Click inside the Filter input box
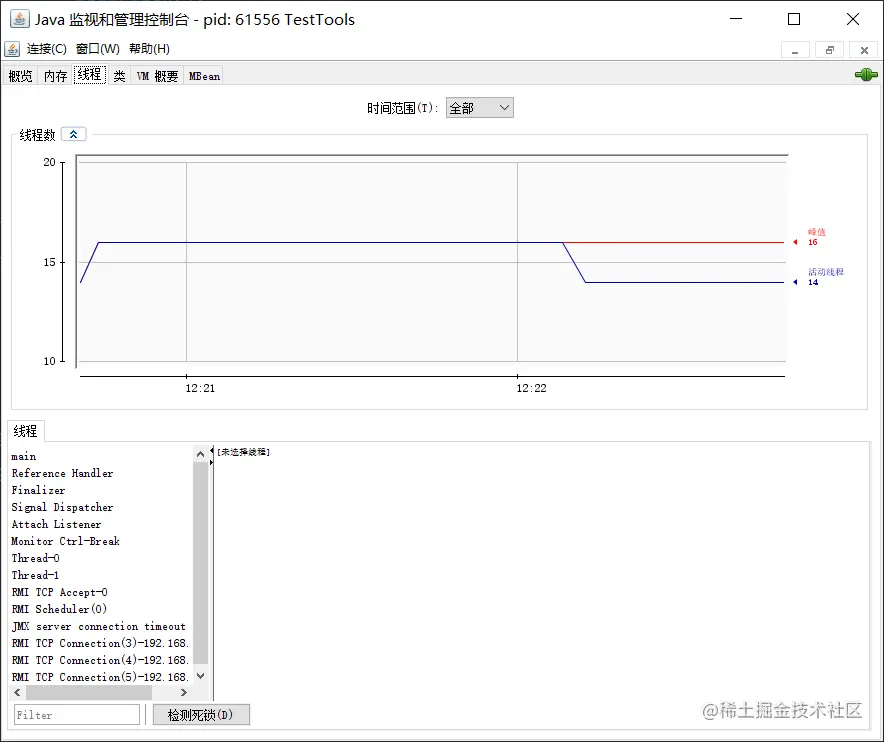 tap(76, 714)
